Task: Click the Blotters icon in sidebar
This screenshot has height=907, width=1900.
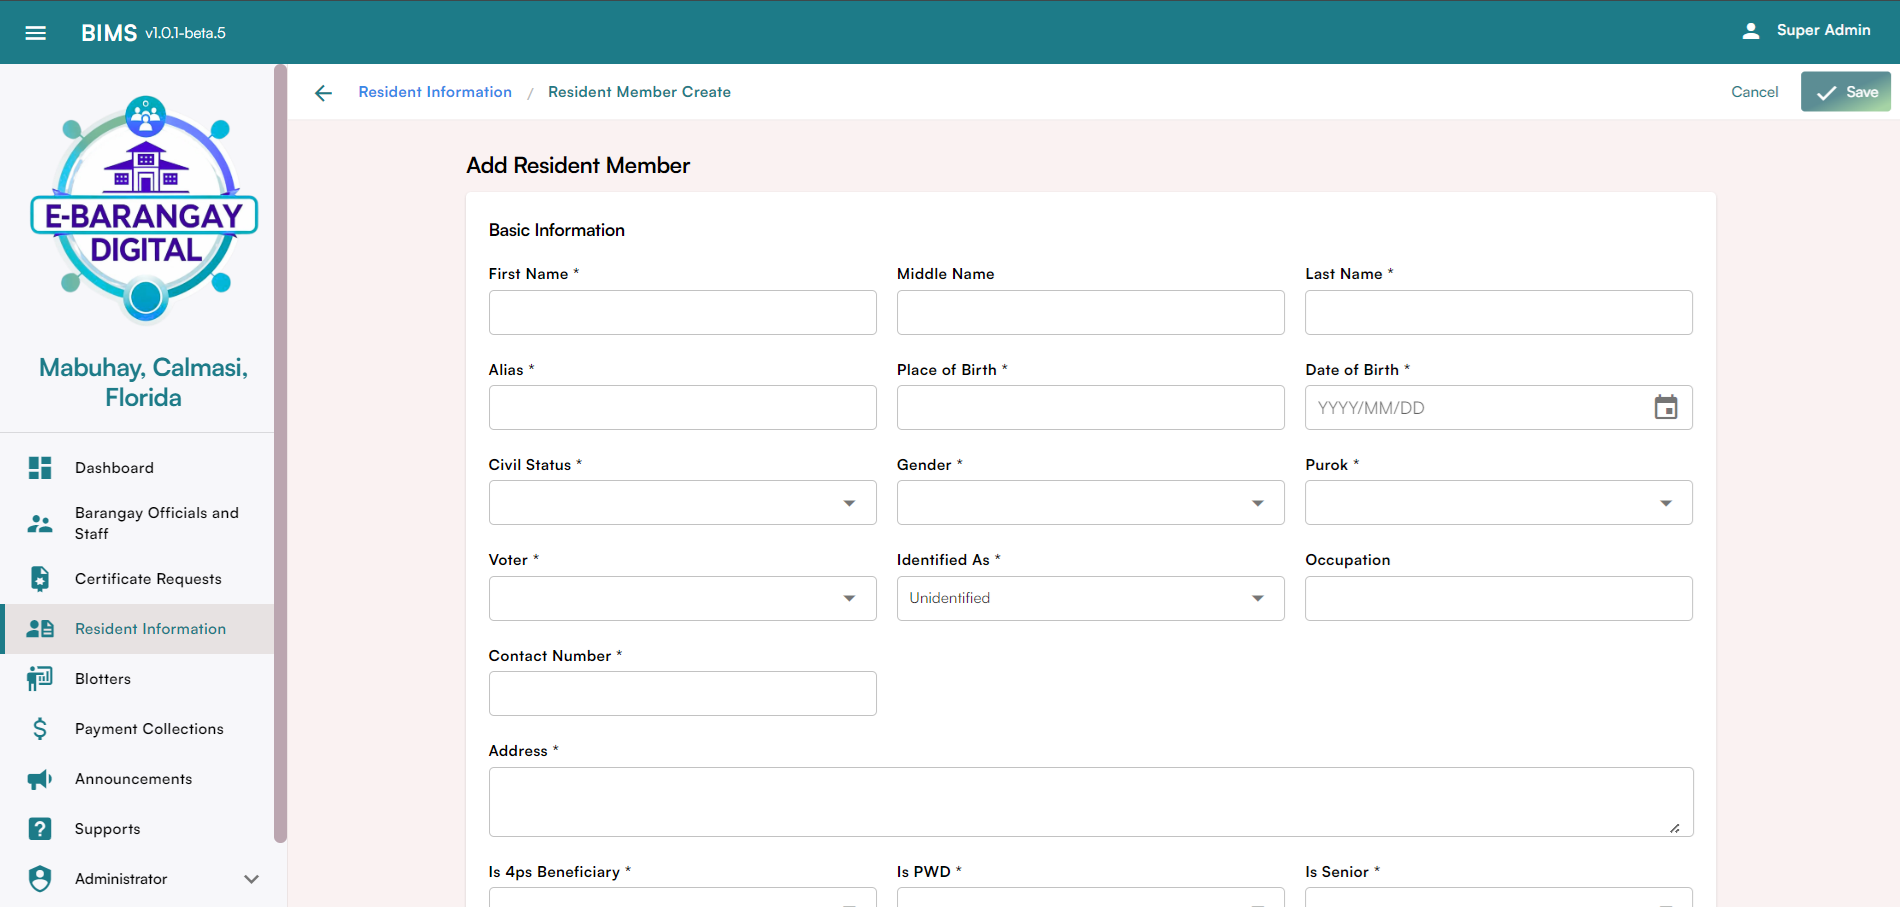Action: click(40, 679)
